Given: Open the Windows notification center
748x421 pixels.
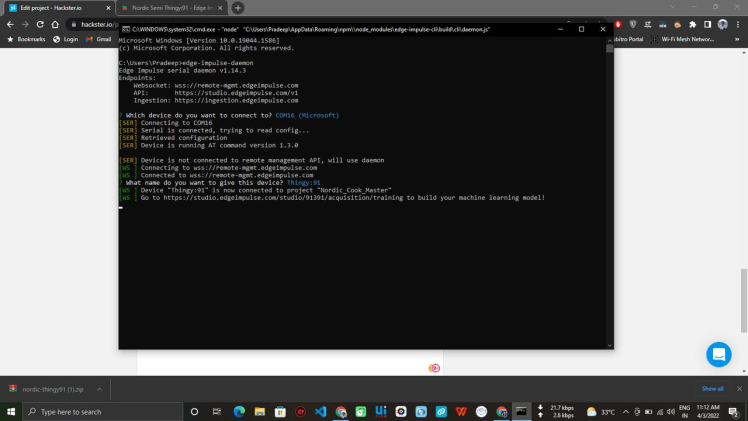Looking at the screenshot, I should (734, 411).
